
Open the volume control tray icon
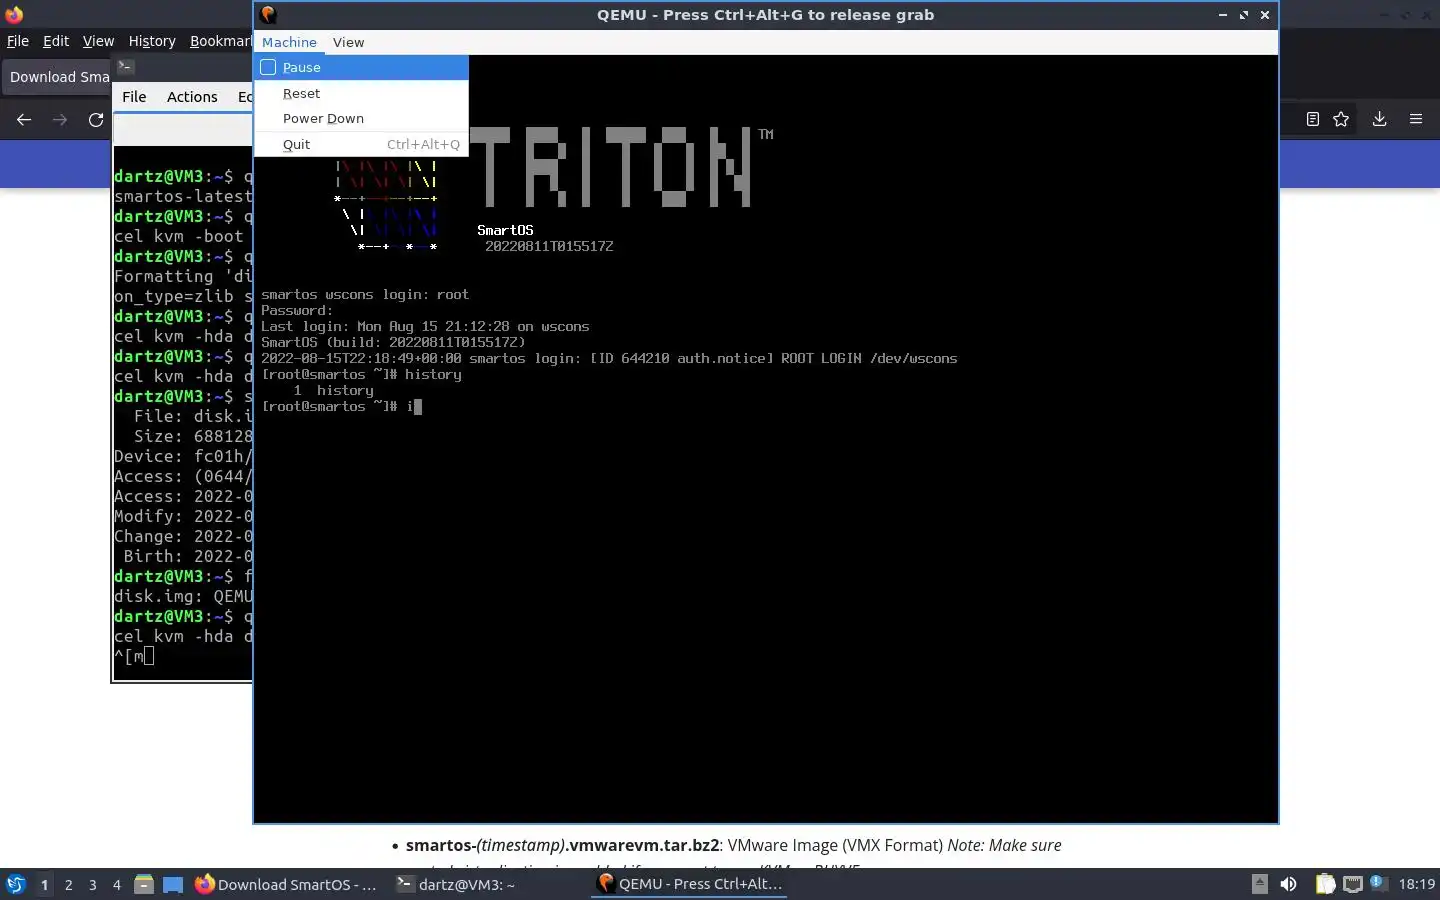coord(1289,884)
